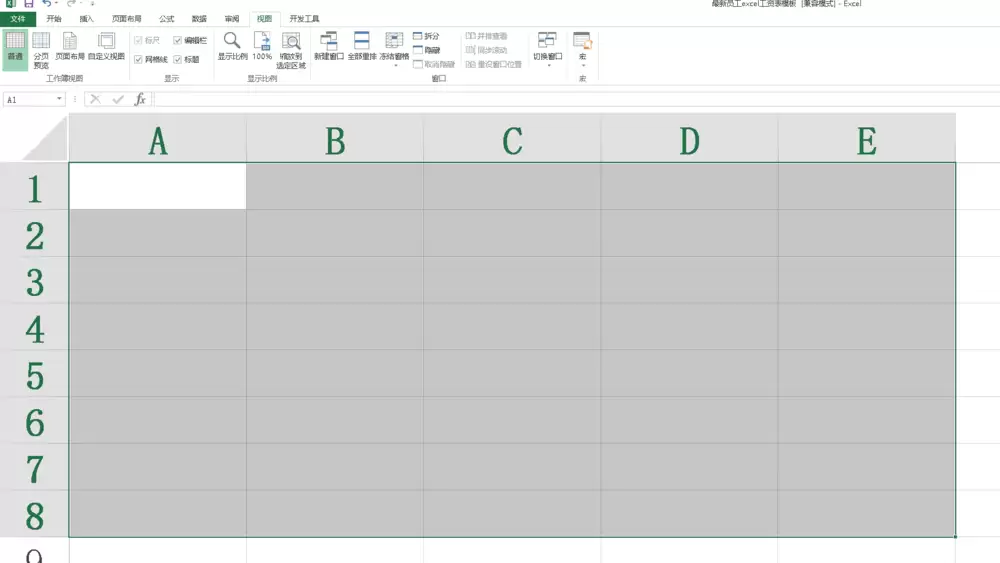Select row 2 header
This screenshot has height=563, width=1000.
click(x=34, y=233)
